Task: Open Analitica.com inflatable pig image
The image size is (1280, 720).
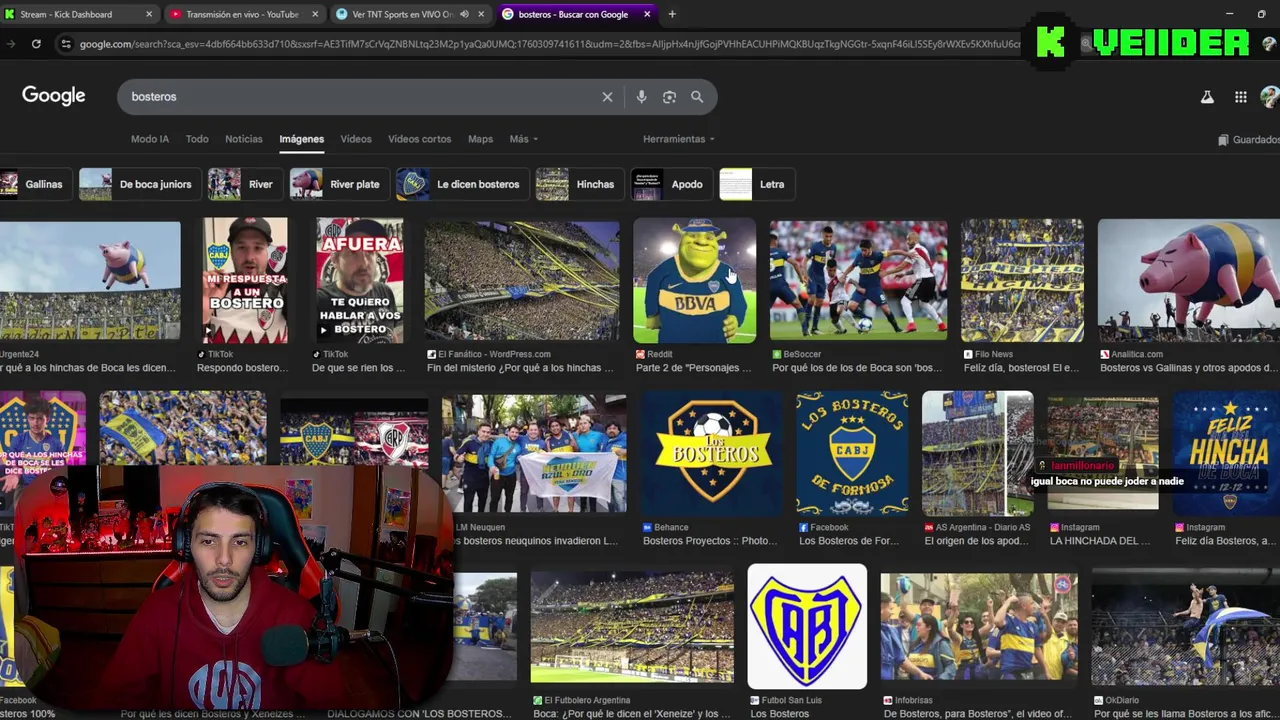Action: [x=1189, y=281]
